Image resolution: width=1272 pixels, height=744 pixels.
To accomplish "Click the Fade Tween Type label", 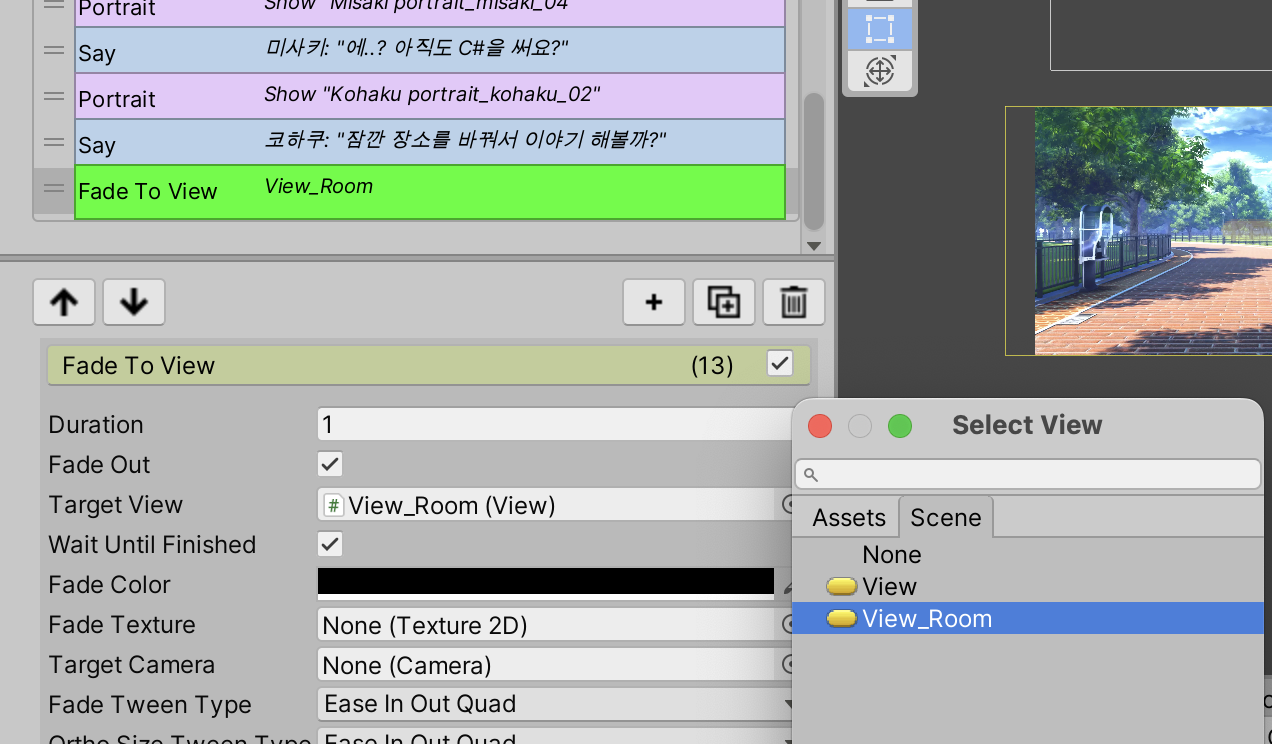I will pyautogui.click(x=150, y=705).
